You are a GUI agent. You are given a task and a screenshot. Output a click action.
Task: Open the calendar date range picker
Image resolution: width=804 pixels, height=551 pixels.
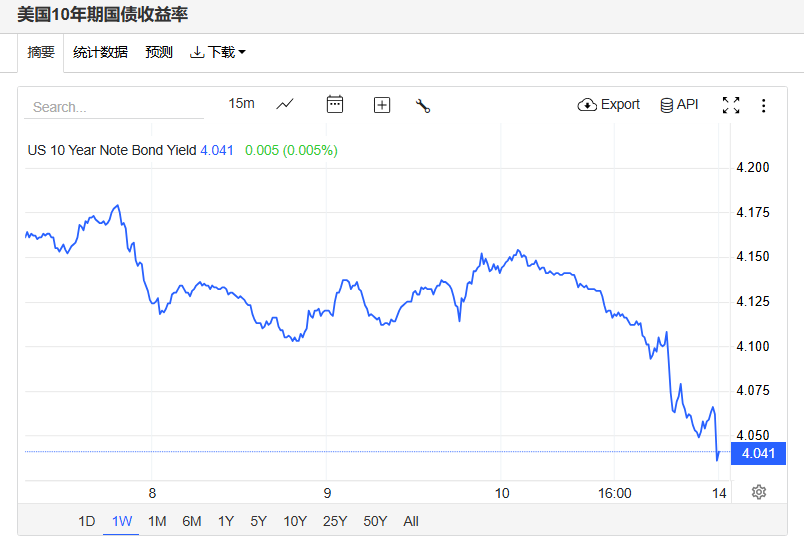point(335,104)
